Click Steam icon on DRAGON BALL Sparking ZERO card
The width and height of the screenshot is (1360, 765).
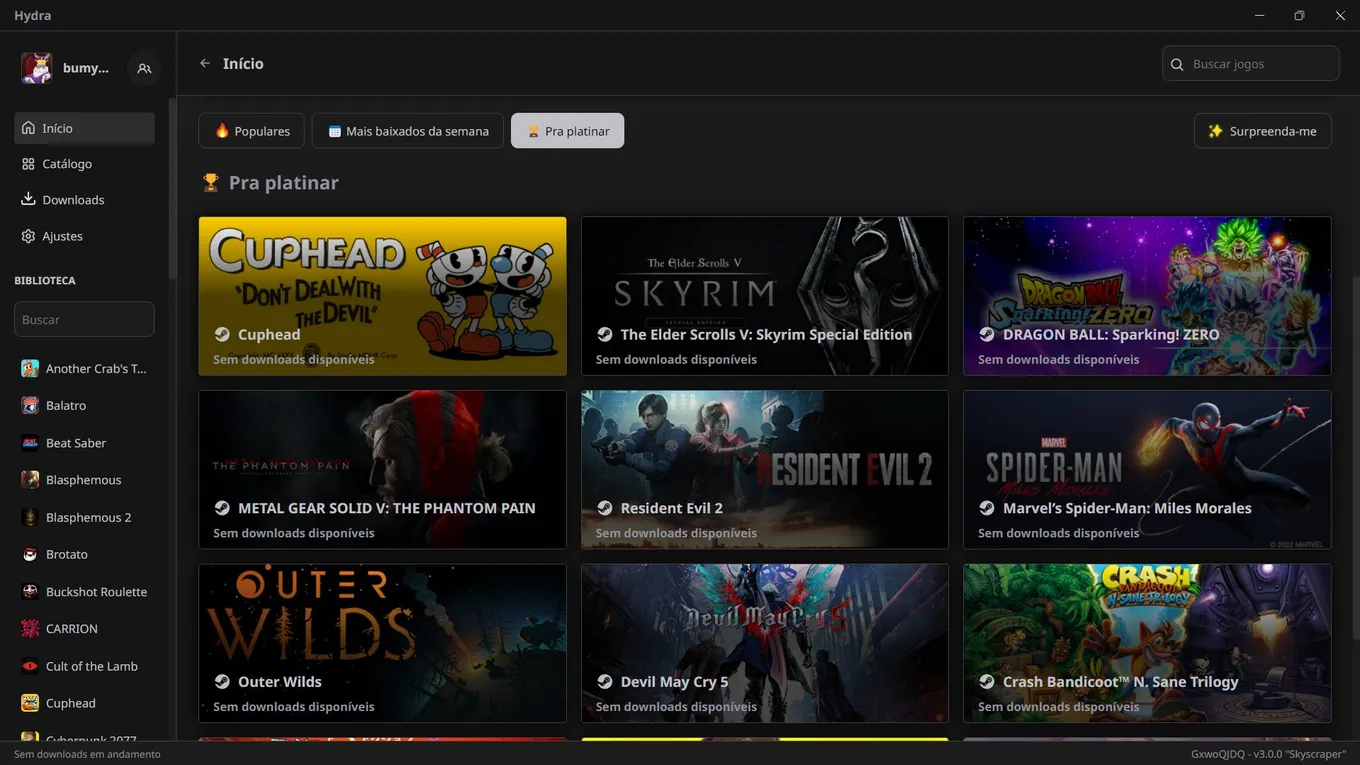point(986,334)
